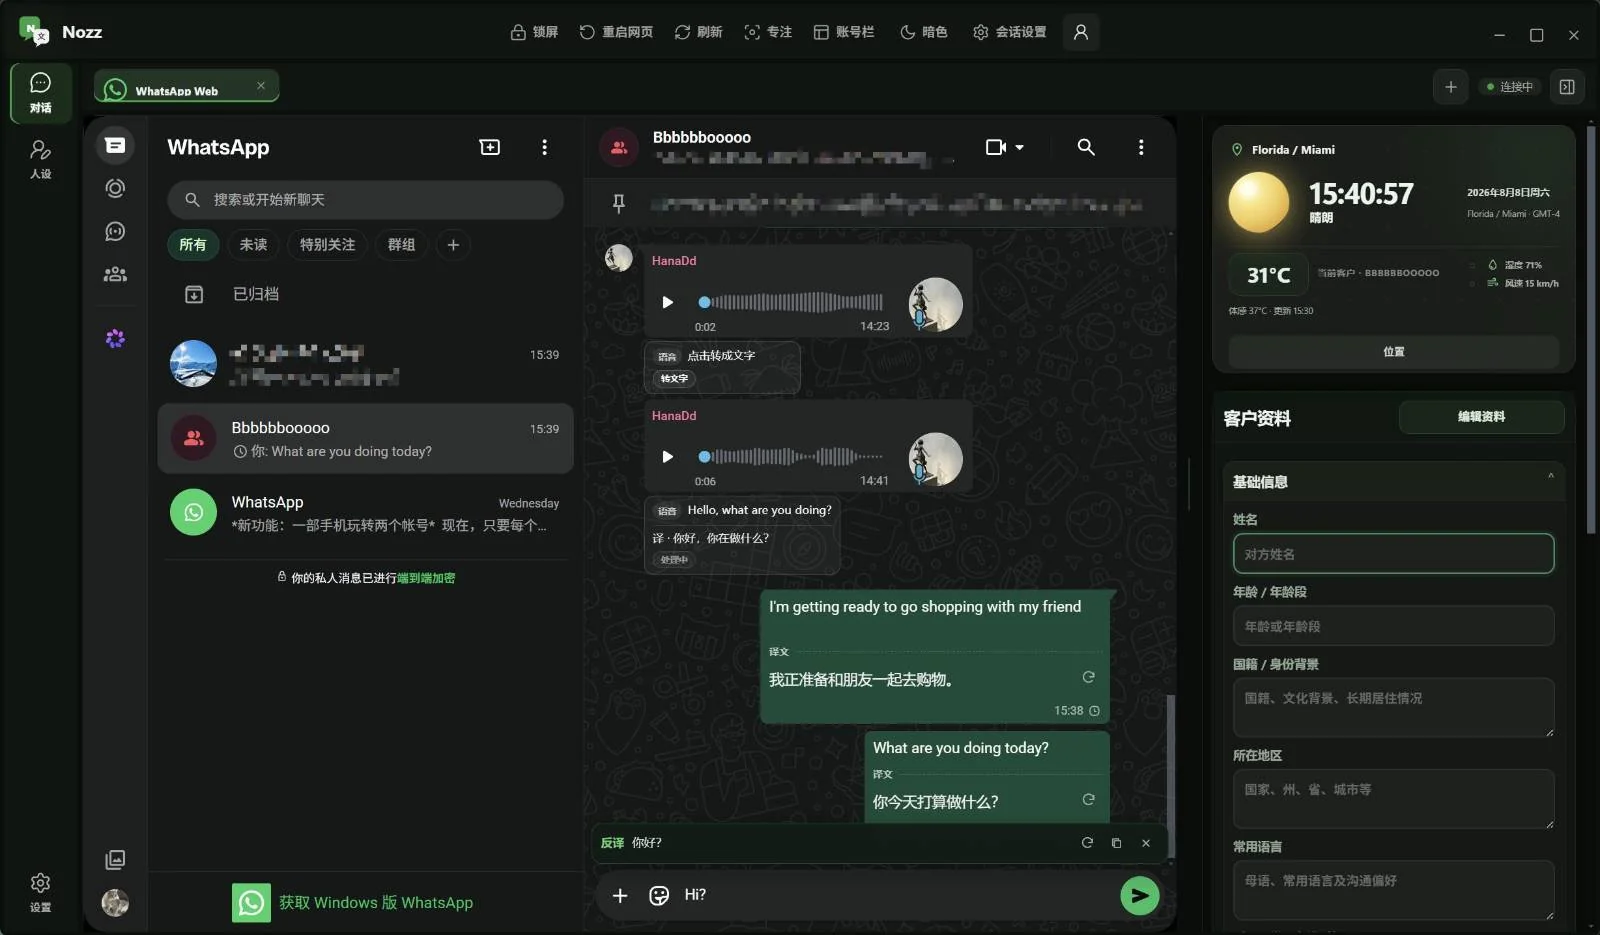Click the 搜索或开始新聊天 search field
This screenshot has height=935, width=1600.
click(365, 200)
